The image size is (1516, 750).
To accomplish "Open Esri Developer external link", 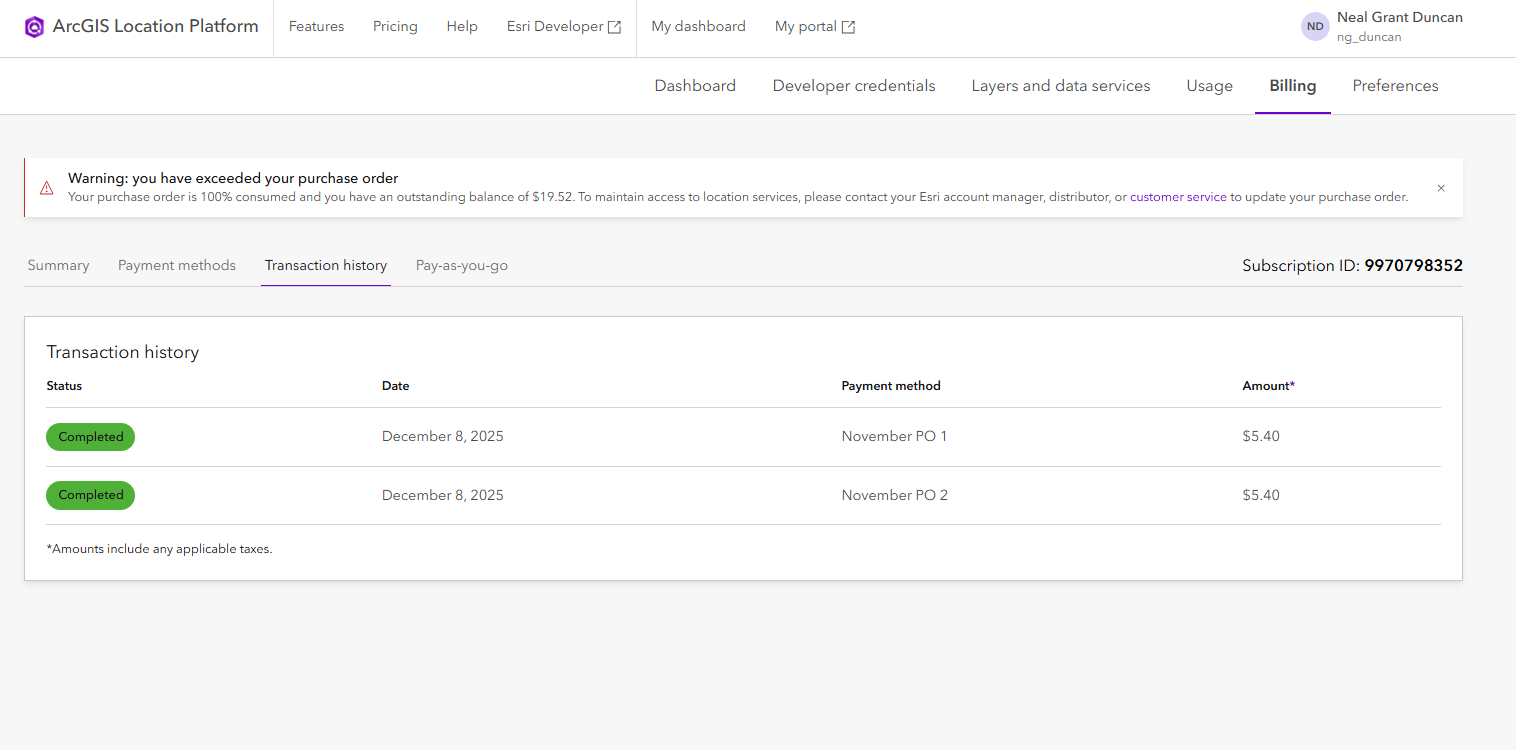I will pyautogui.click(x=564, y=27).
